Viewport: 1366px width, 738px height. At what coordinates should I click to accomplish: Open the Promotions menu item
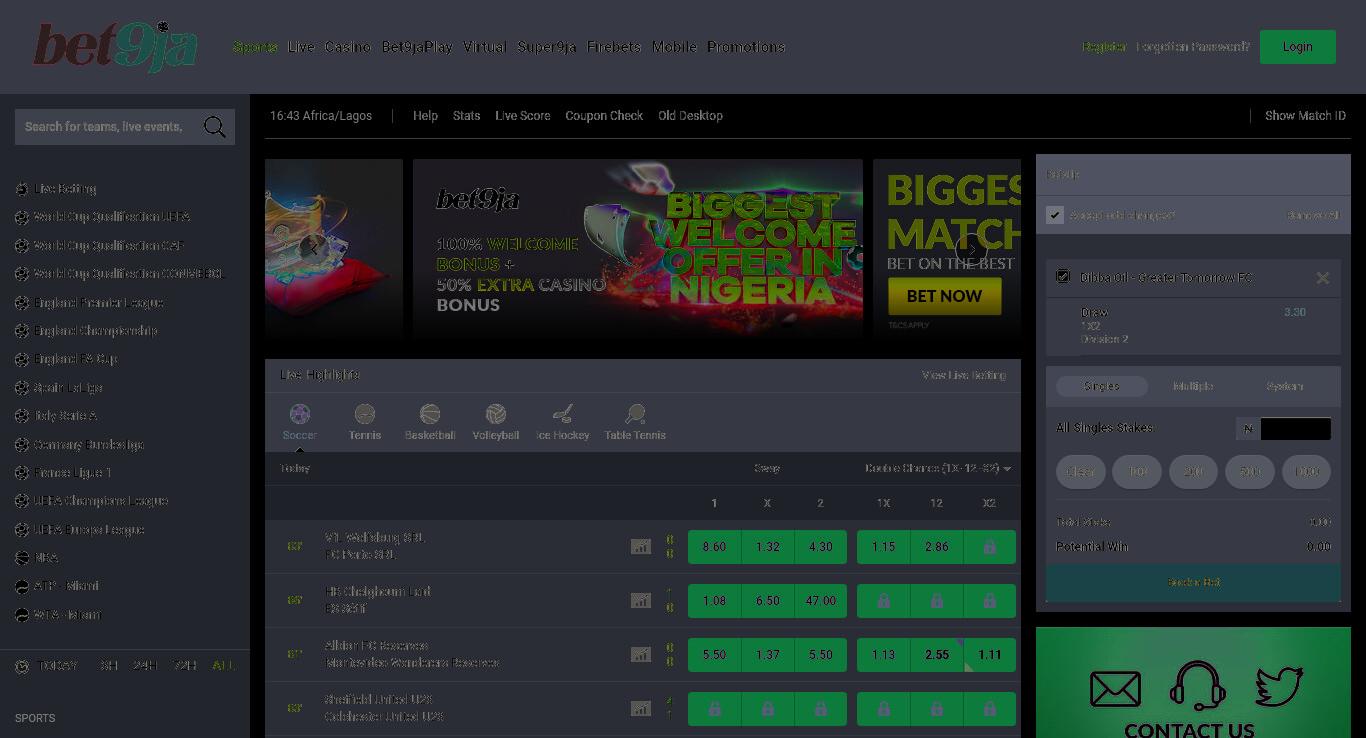(746, 47)
